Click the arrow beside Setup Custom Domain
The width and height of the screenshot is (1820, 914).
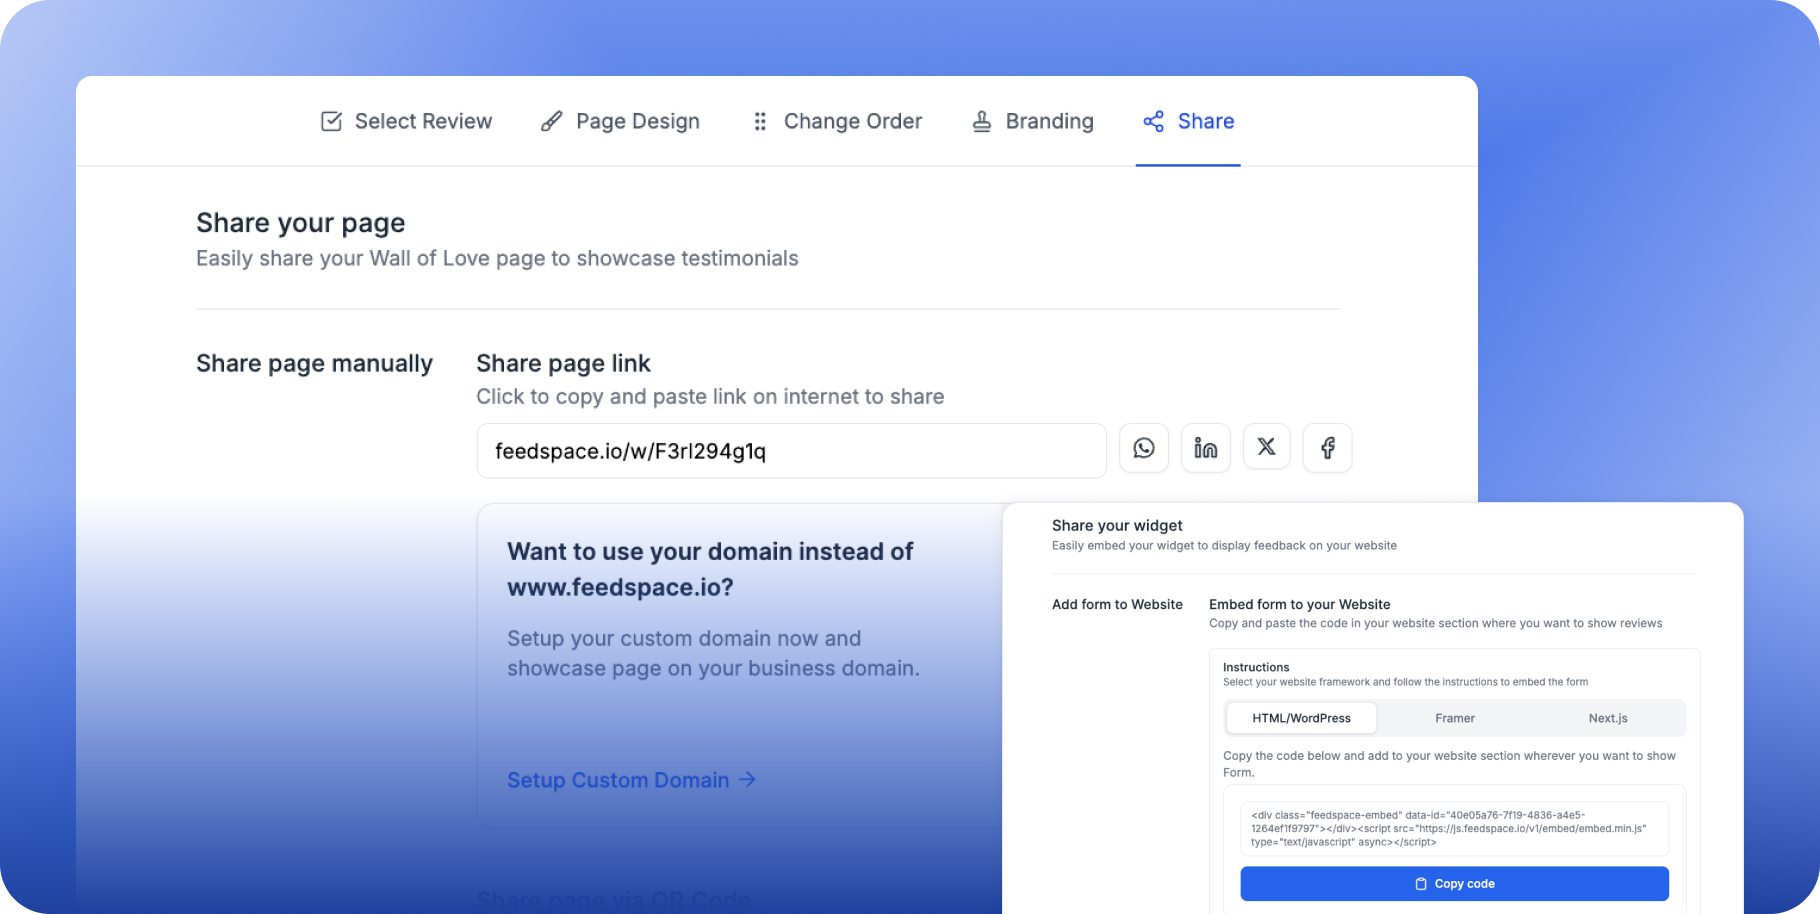click(x=747, y=779)
